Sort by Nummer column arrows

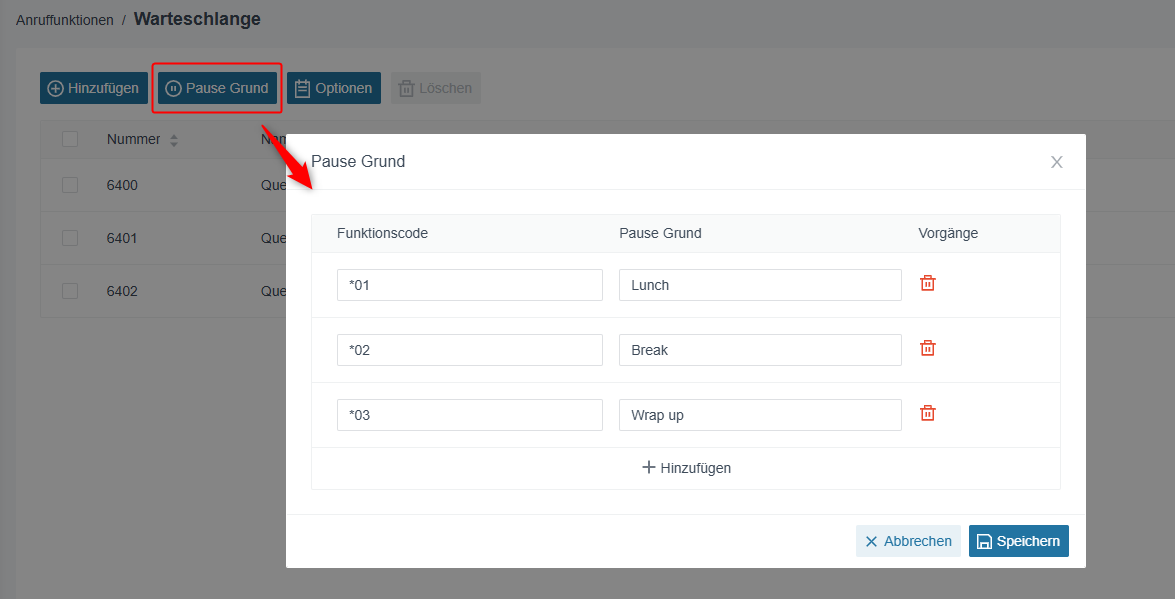174,140
